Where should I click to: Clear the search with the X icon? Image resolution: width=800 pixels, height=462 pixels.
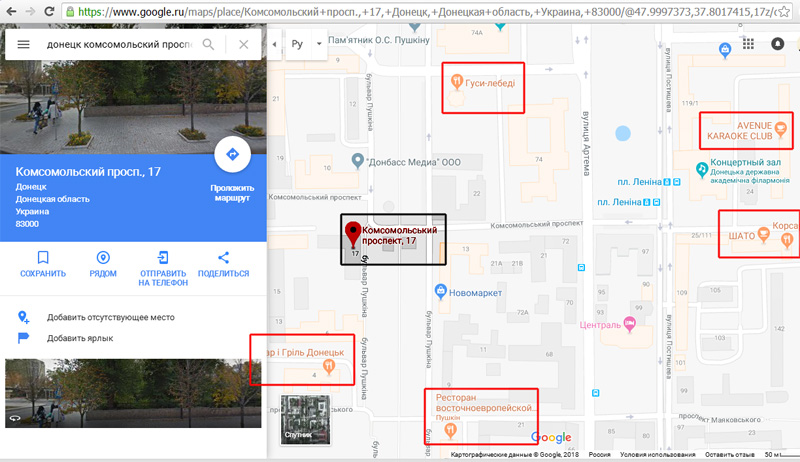tap(244, 44)
